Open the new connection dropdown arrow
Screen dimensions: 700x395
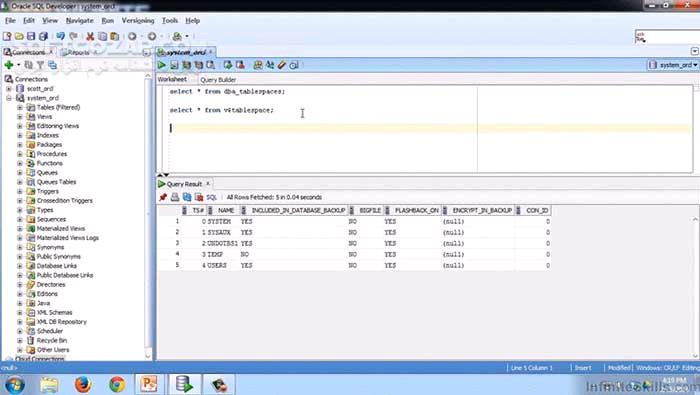click(19, 65)
